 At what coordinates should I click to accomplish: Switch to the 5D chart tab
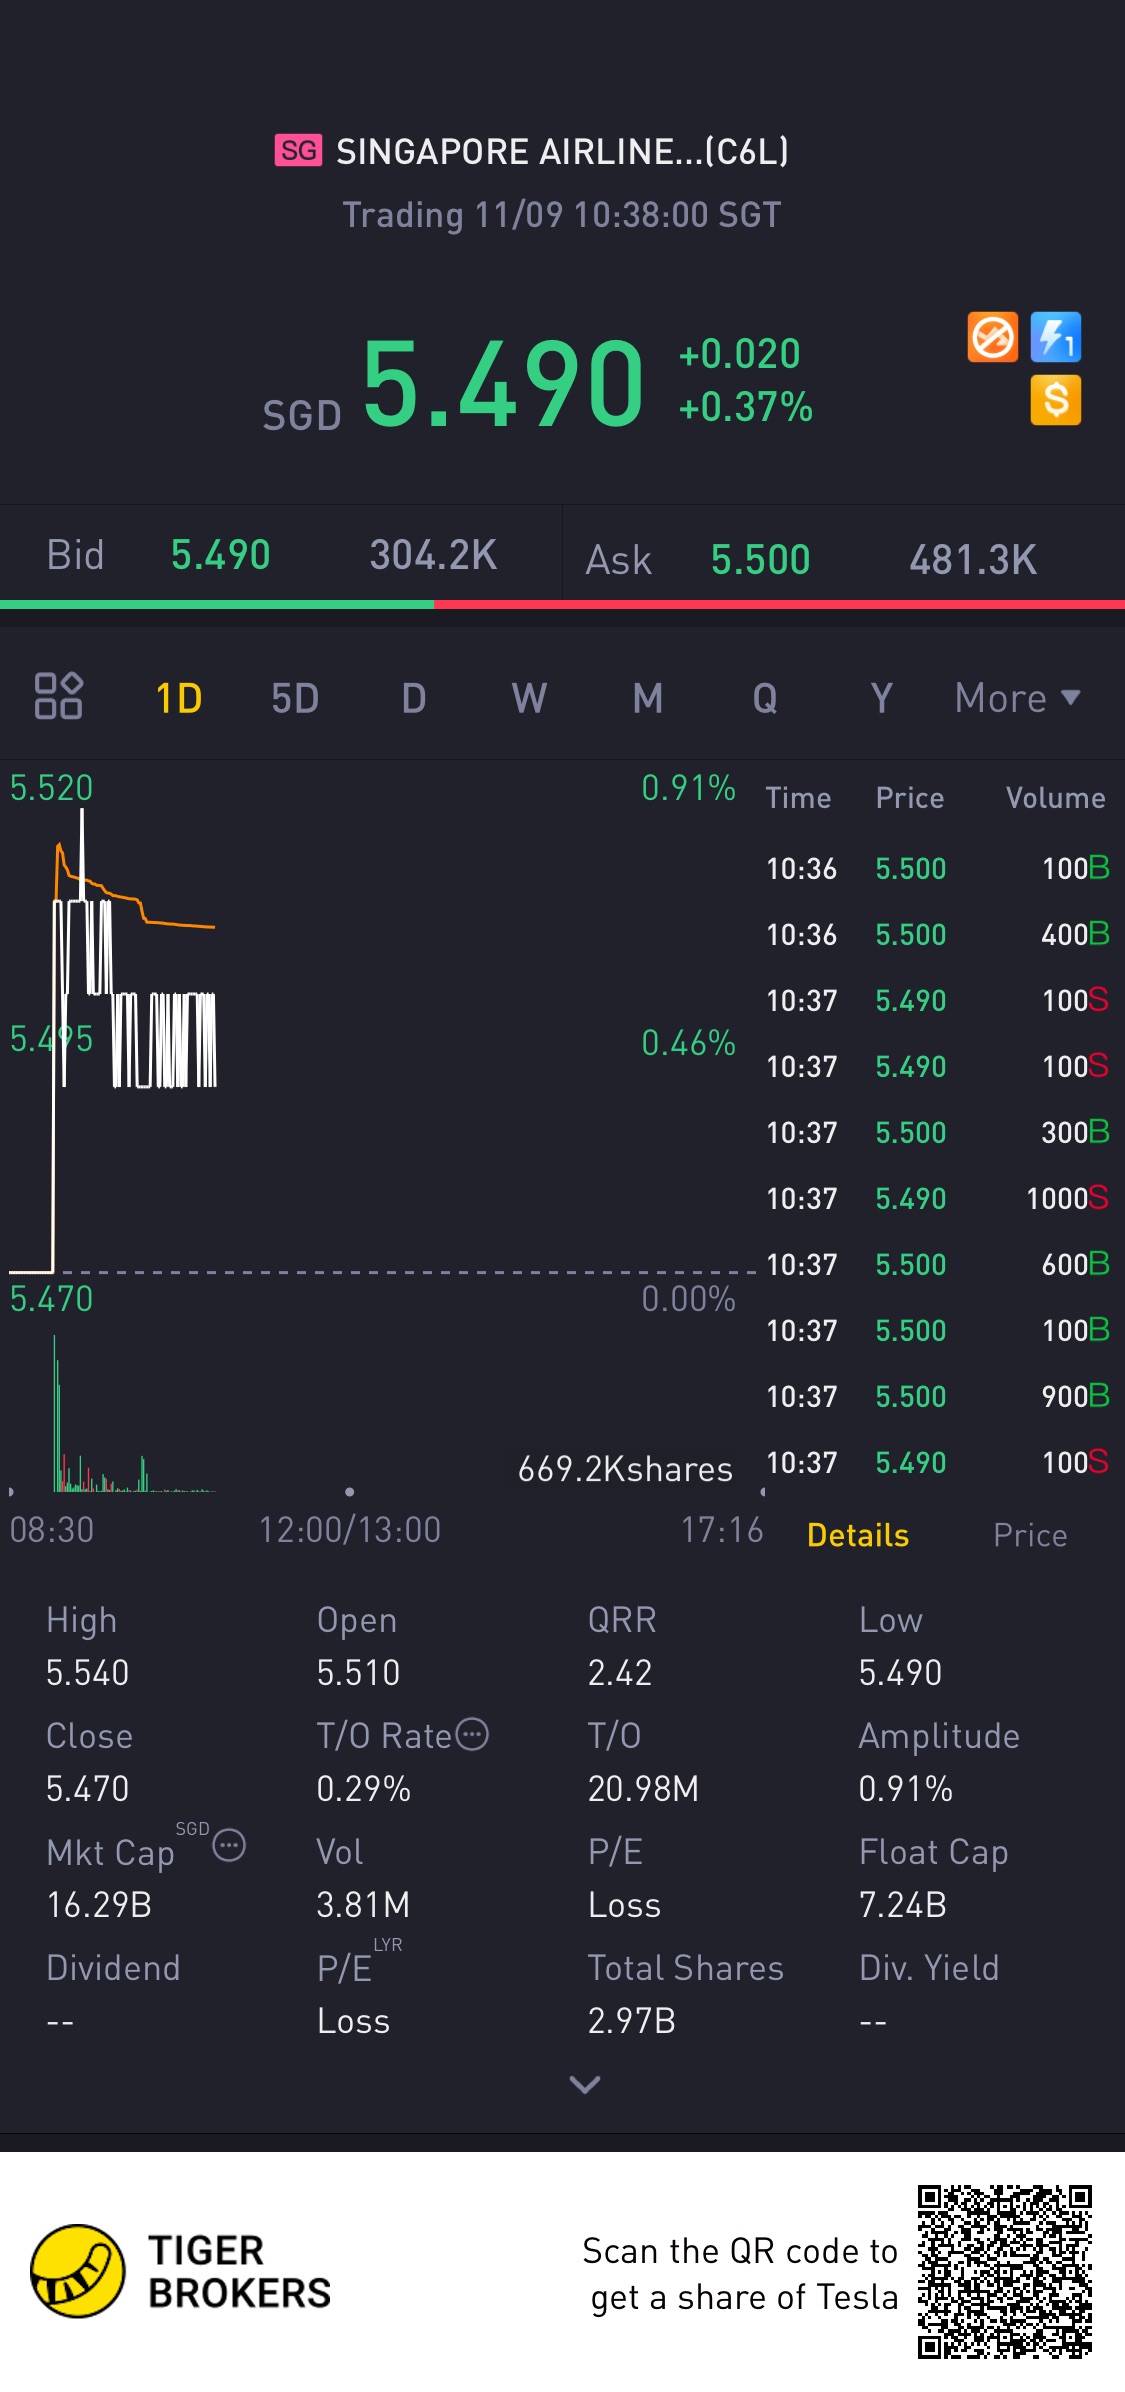pyautogui.click(x=295, y=698)
